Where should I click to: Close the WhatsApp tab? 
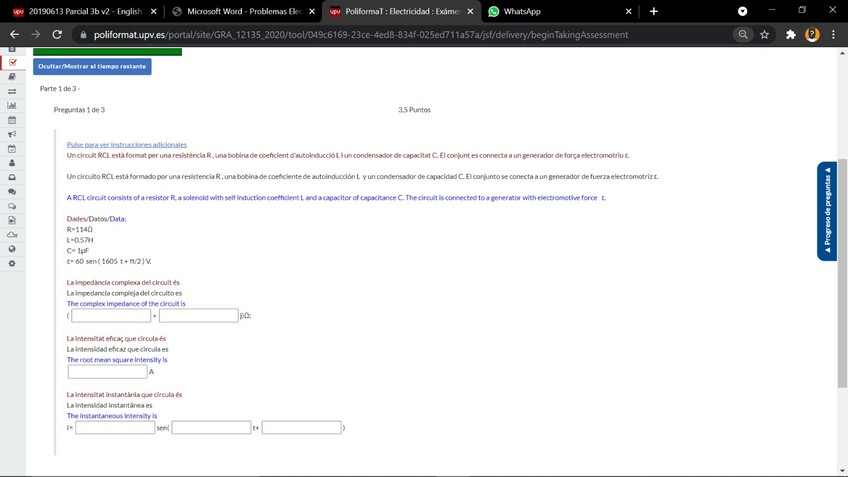pos(628,11)
